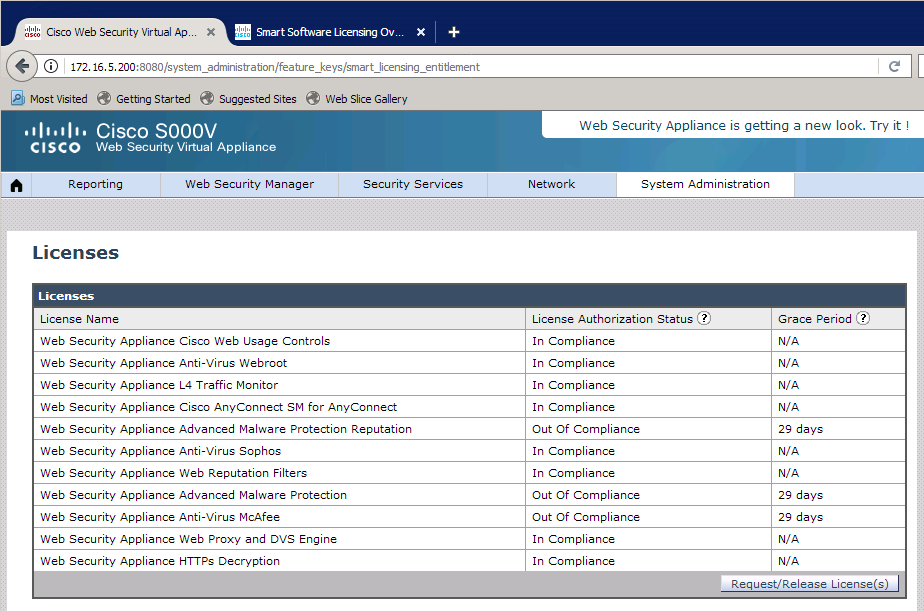Expand the Web Security Manager menu
This screenshot has width=924, height=611.
[249, 184]
